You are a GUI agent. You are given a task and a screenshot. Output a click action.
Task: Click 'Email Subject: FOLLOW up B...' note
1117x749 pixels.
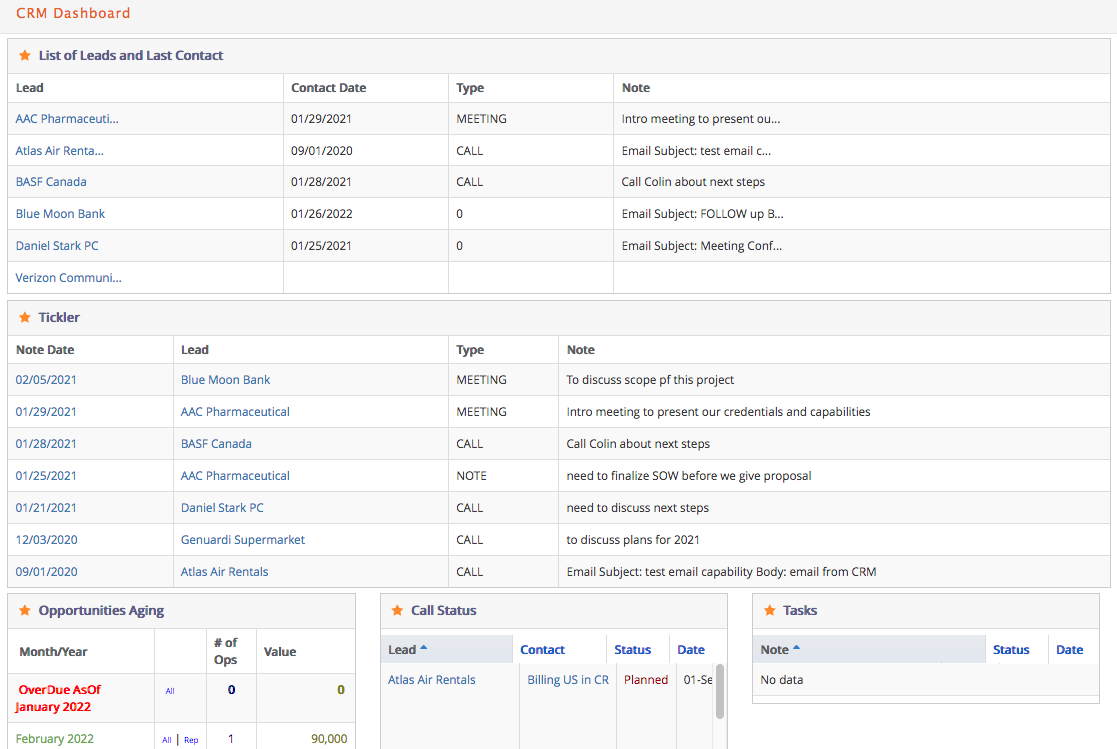[x=702, y=214]
